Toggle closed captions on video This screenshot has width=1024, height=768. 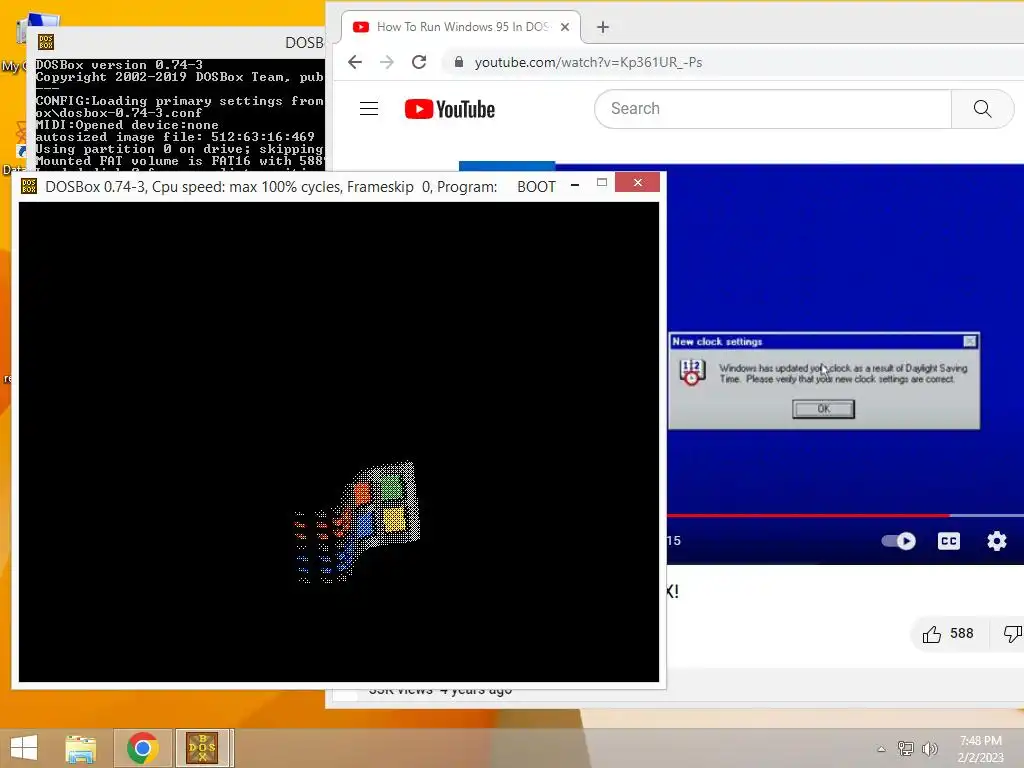click(948, 541)
